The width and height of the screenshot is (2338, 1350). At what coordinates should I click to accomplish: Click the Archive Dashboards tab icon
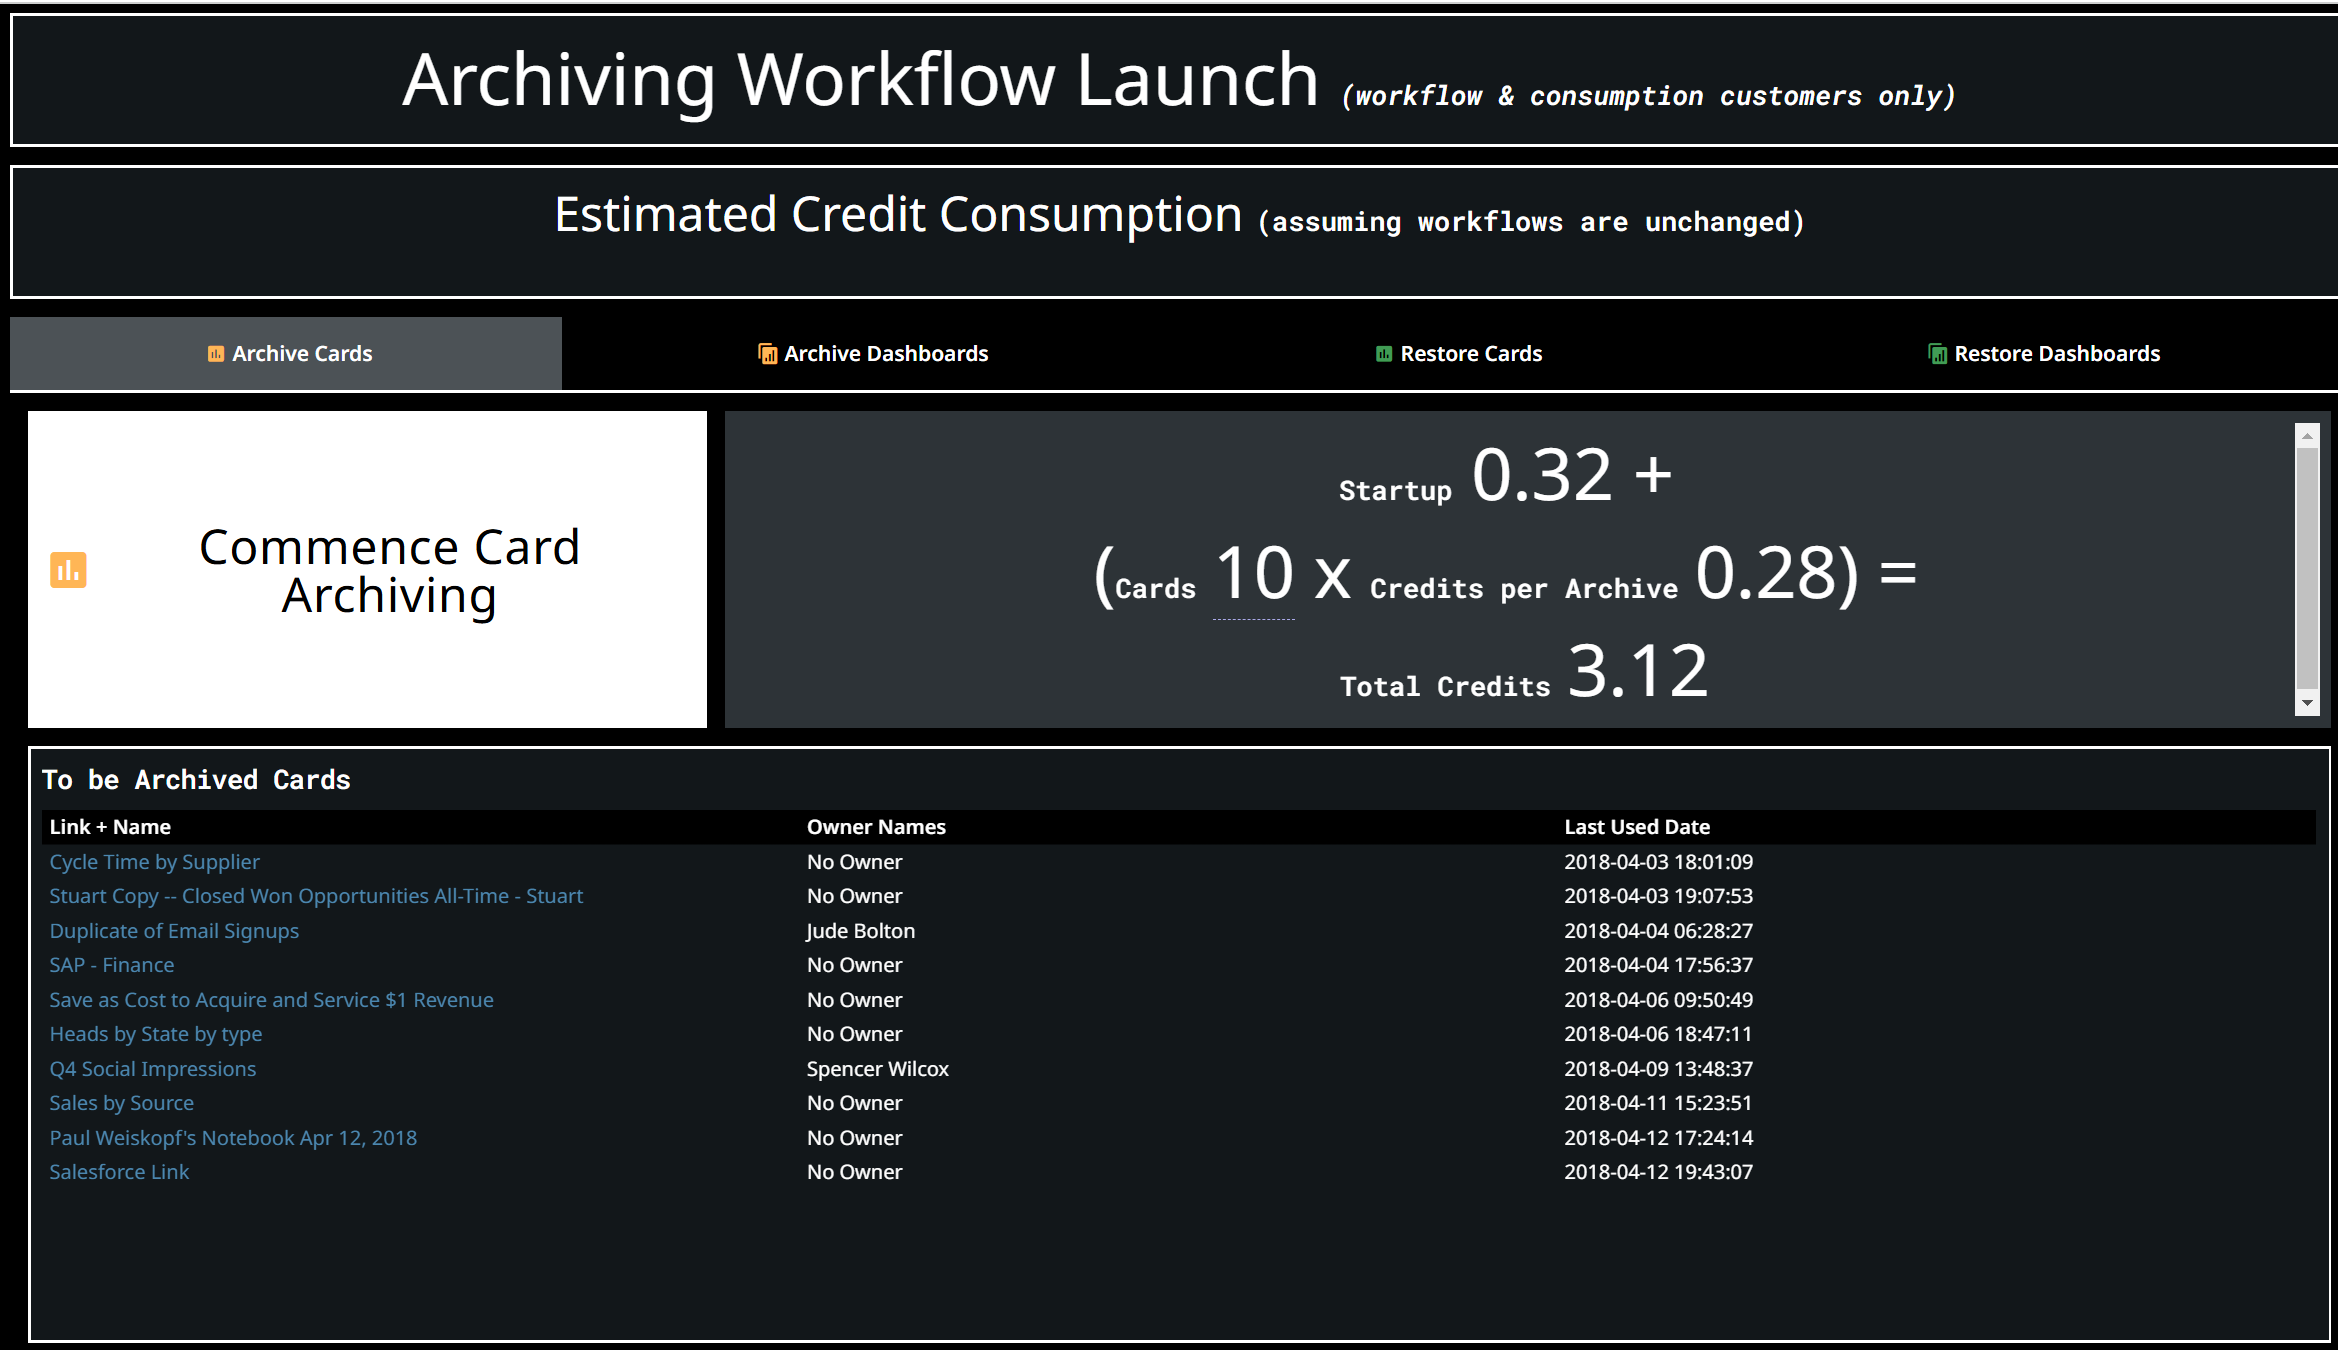coord(767,354)
